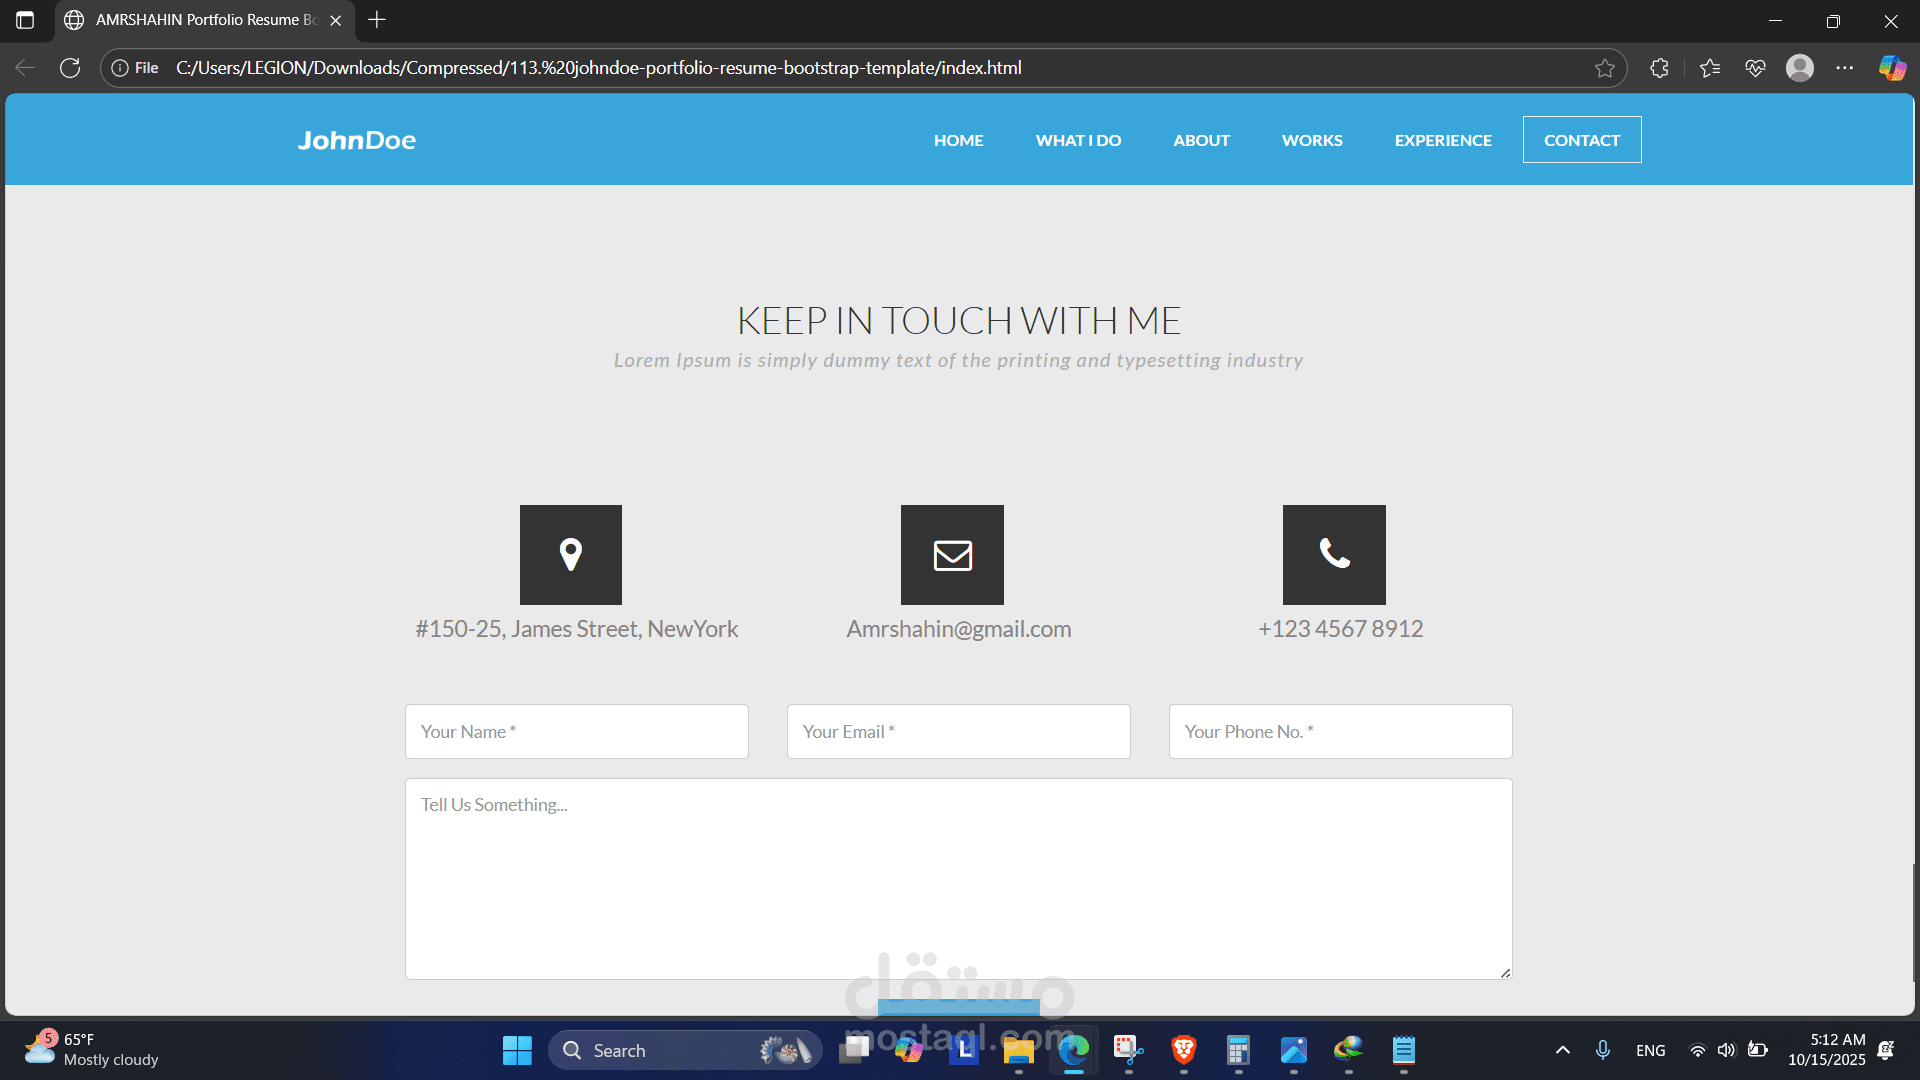This screenshot has width=1920, height=1080.
Task: Open EXPERIENCE section in navbar
Action: (x=1442, y=140)
